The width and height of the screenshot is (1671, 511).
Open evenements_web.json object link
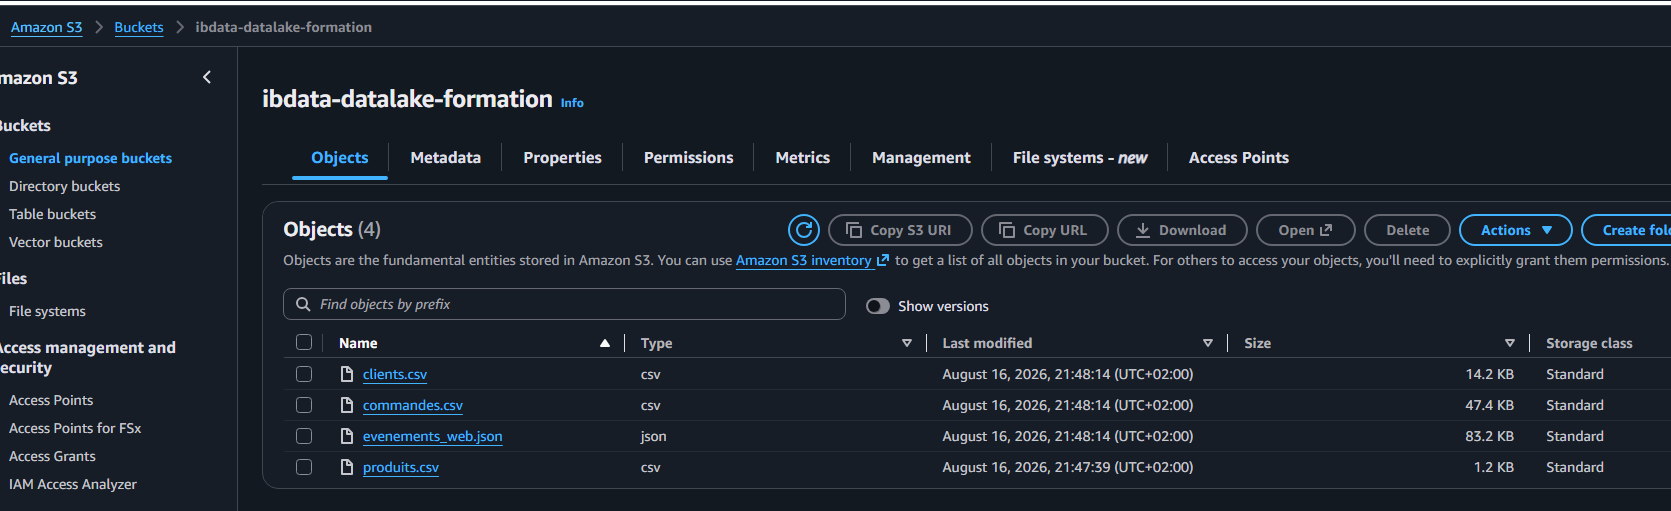coord(433,436)
